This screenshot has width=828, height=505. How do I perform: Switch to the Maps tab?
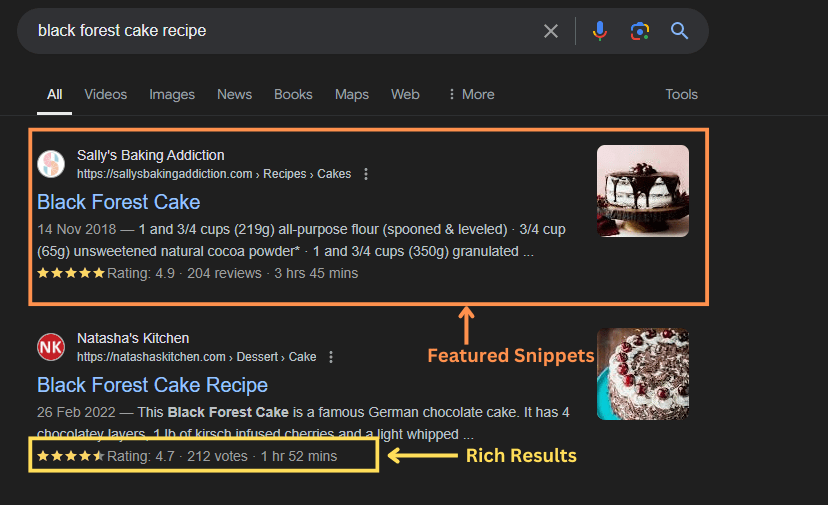tap(352, 95)
